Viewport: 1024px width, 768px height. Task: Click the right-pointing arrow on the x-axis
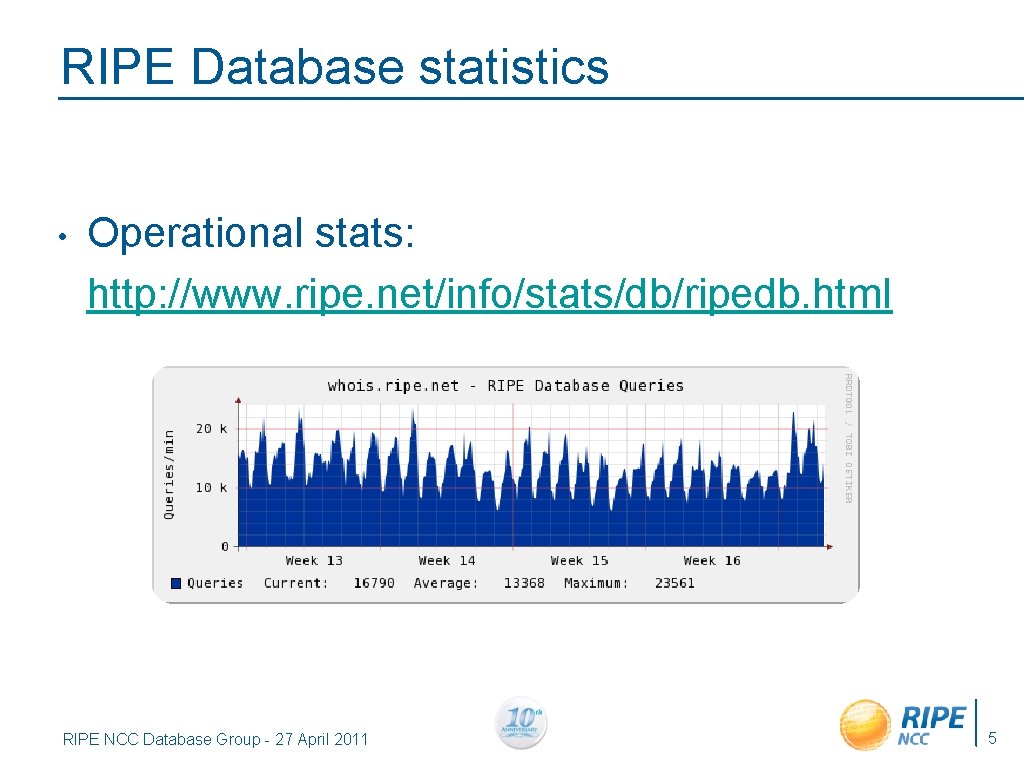tap(828, 546)
